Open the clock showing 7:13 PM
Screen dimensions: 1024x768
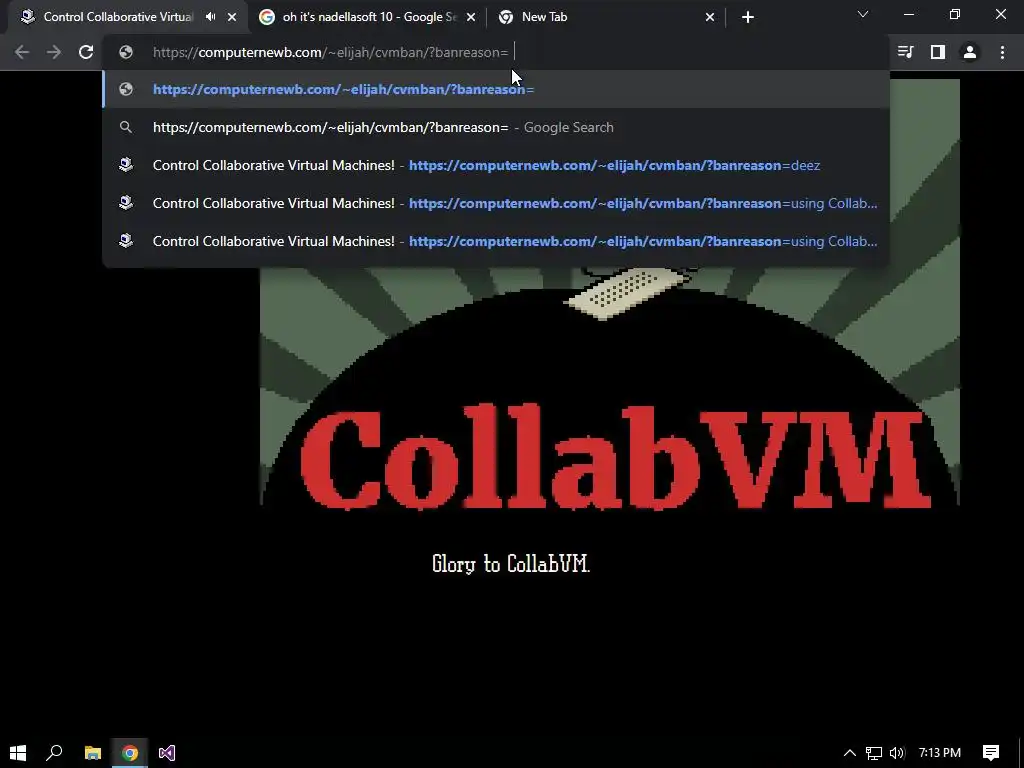(940, 753)
